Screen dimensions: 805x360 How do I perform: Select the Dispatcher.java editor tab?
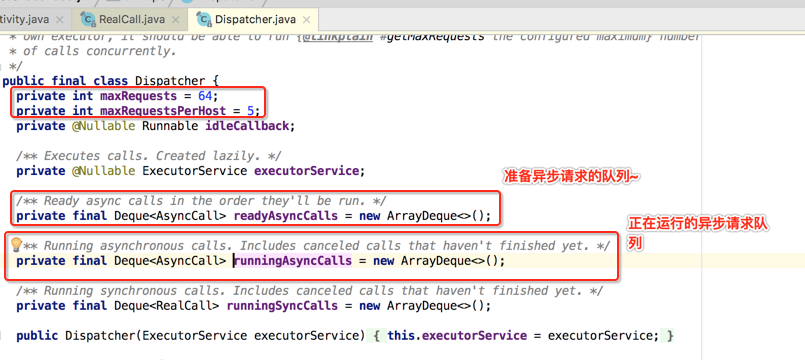tap(255, 20)
